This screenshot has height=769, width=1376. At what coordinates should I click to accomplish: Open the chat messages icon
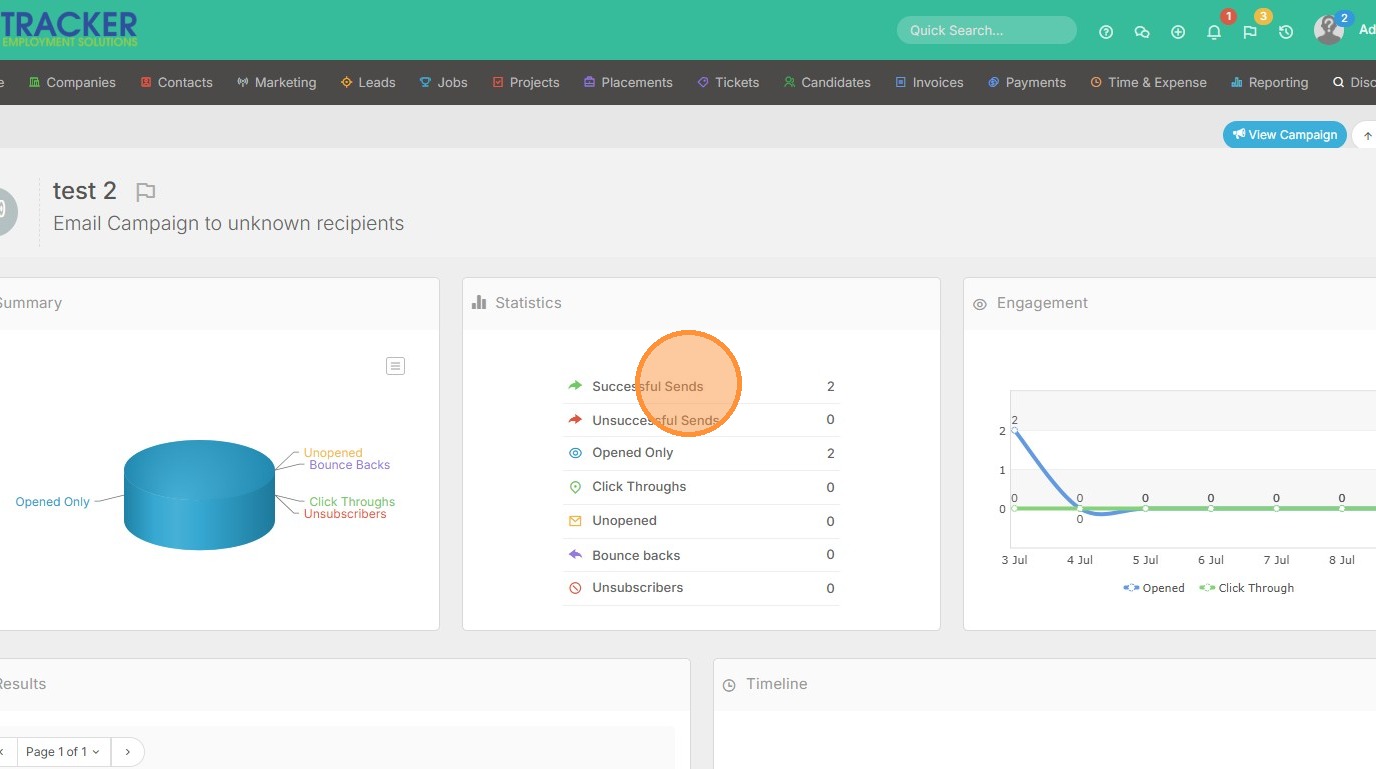pyautogui.click(x=1142, y=32)
